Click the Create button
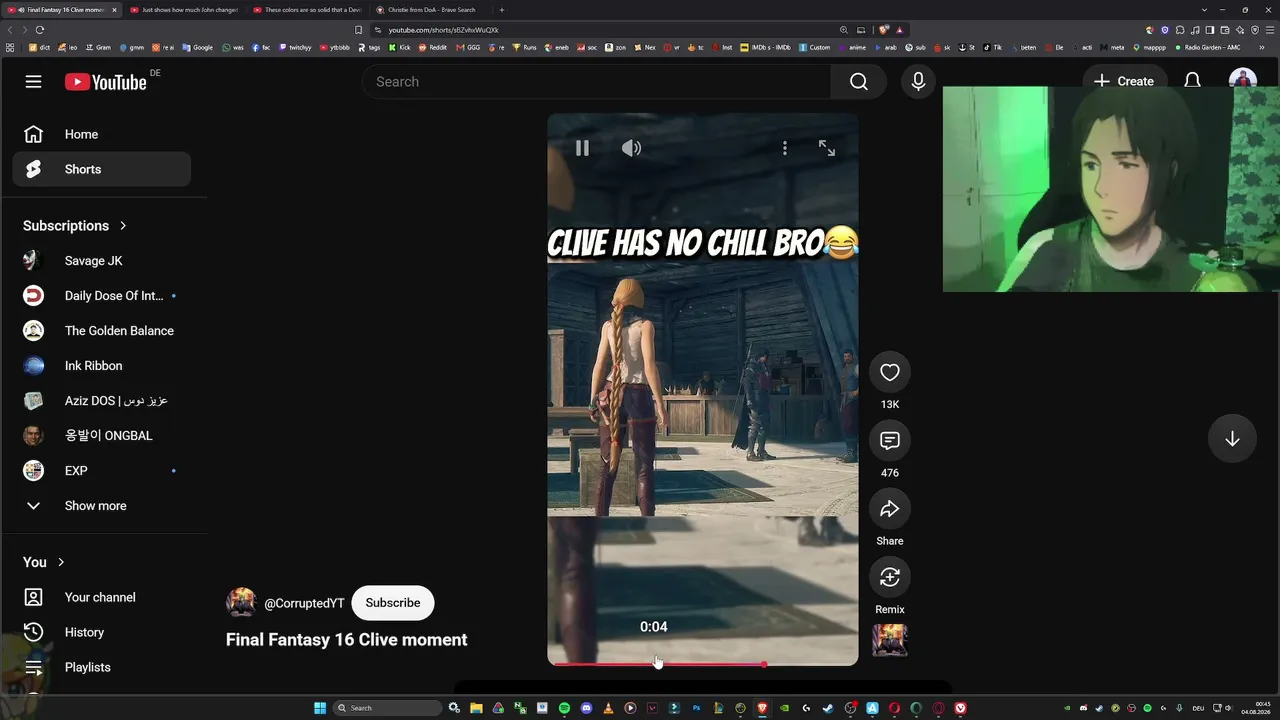The width and height of the screenshot is (1280, 720). pos(1124,82)
